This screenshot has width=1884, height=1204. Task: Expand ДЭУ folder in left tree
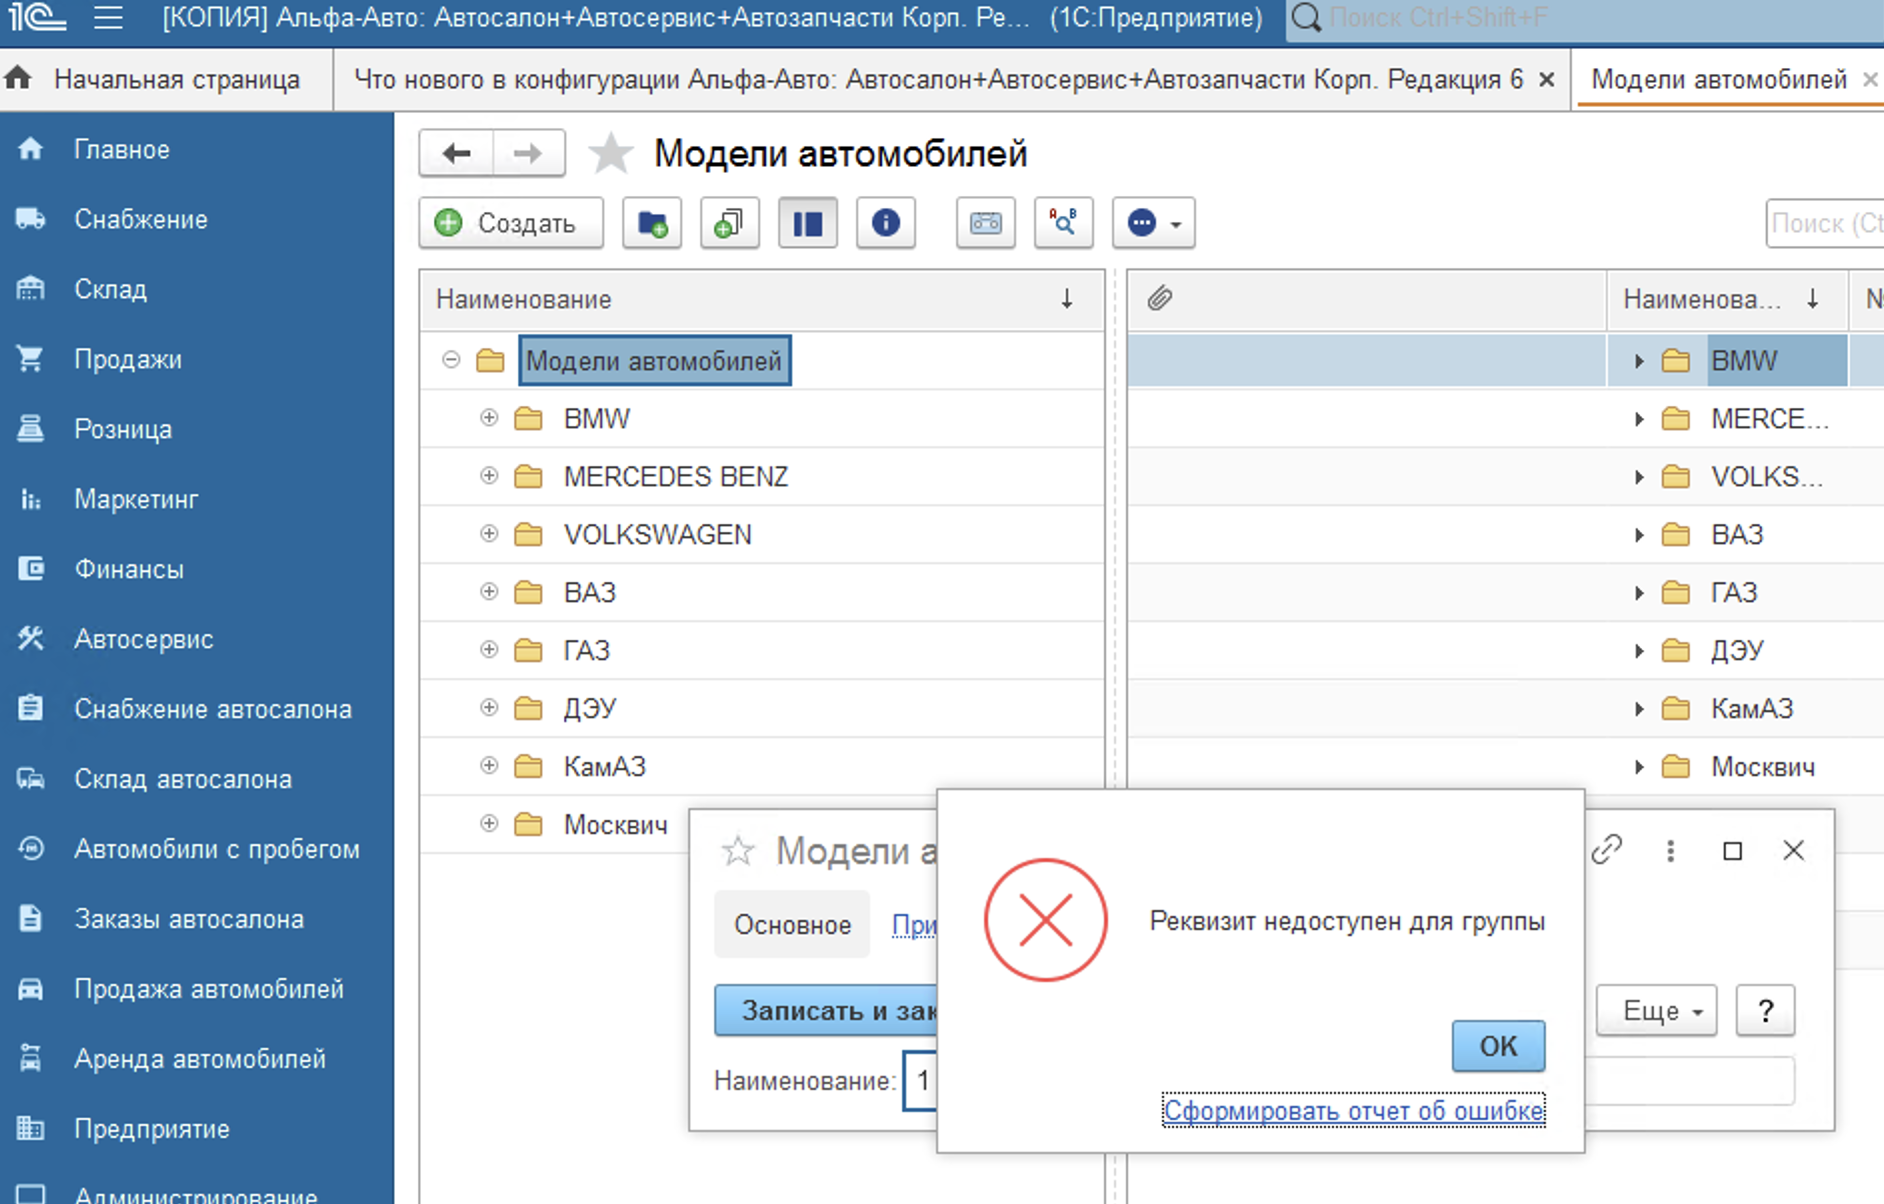pyautogui.click(x=489, y=708)
